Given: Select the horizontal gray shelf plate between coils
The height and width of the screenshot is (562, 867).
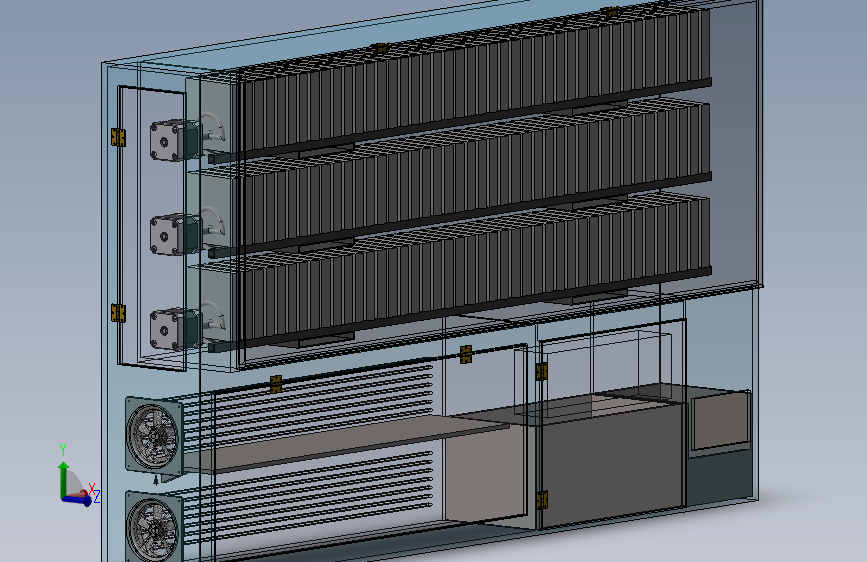Looking at the screenshot, I should pos(346,443).
